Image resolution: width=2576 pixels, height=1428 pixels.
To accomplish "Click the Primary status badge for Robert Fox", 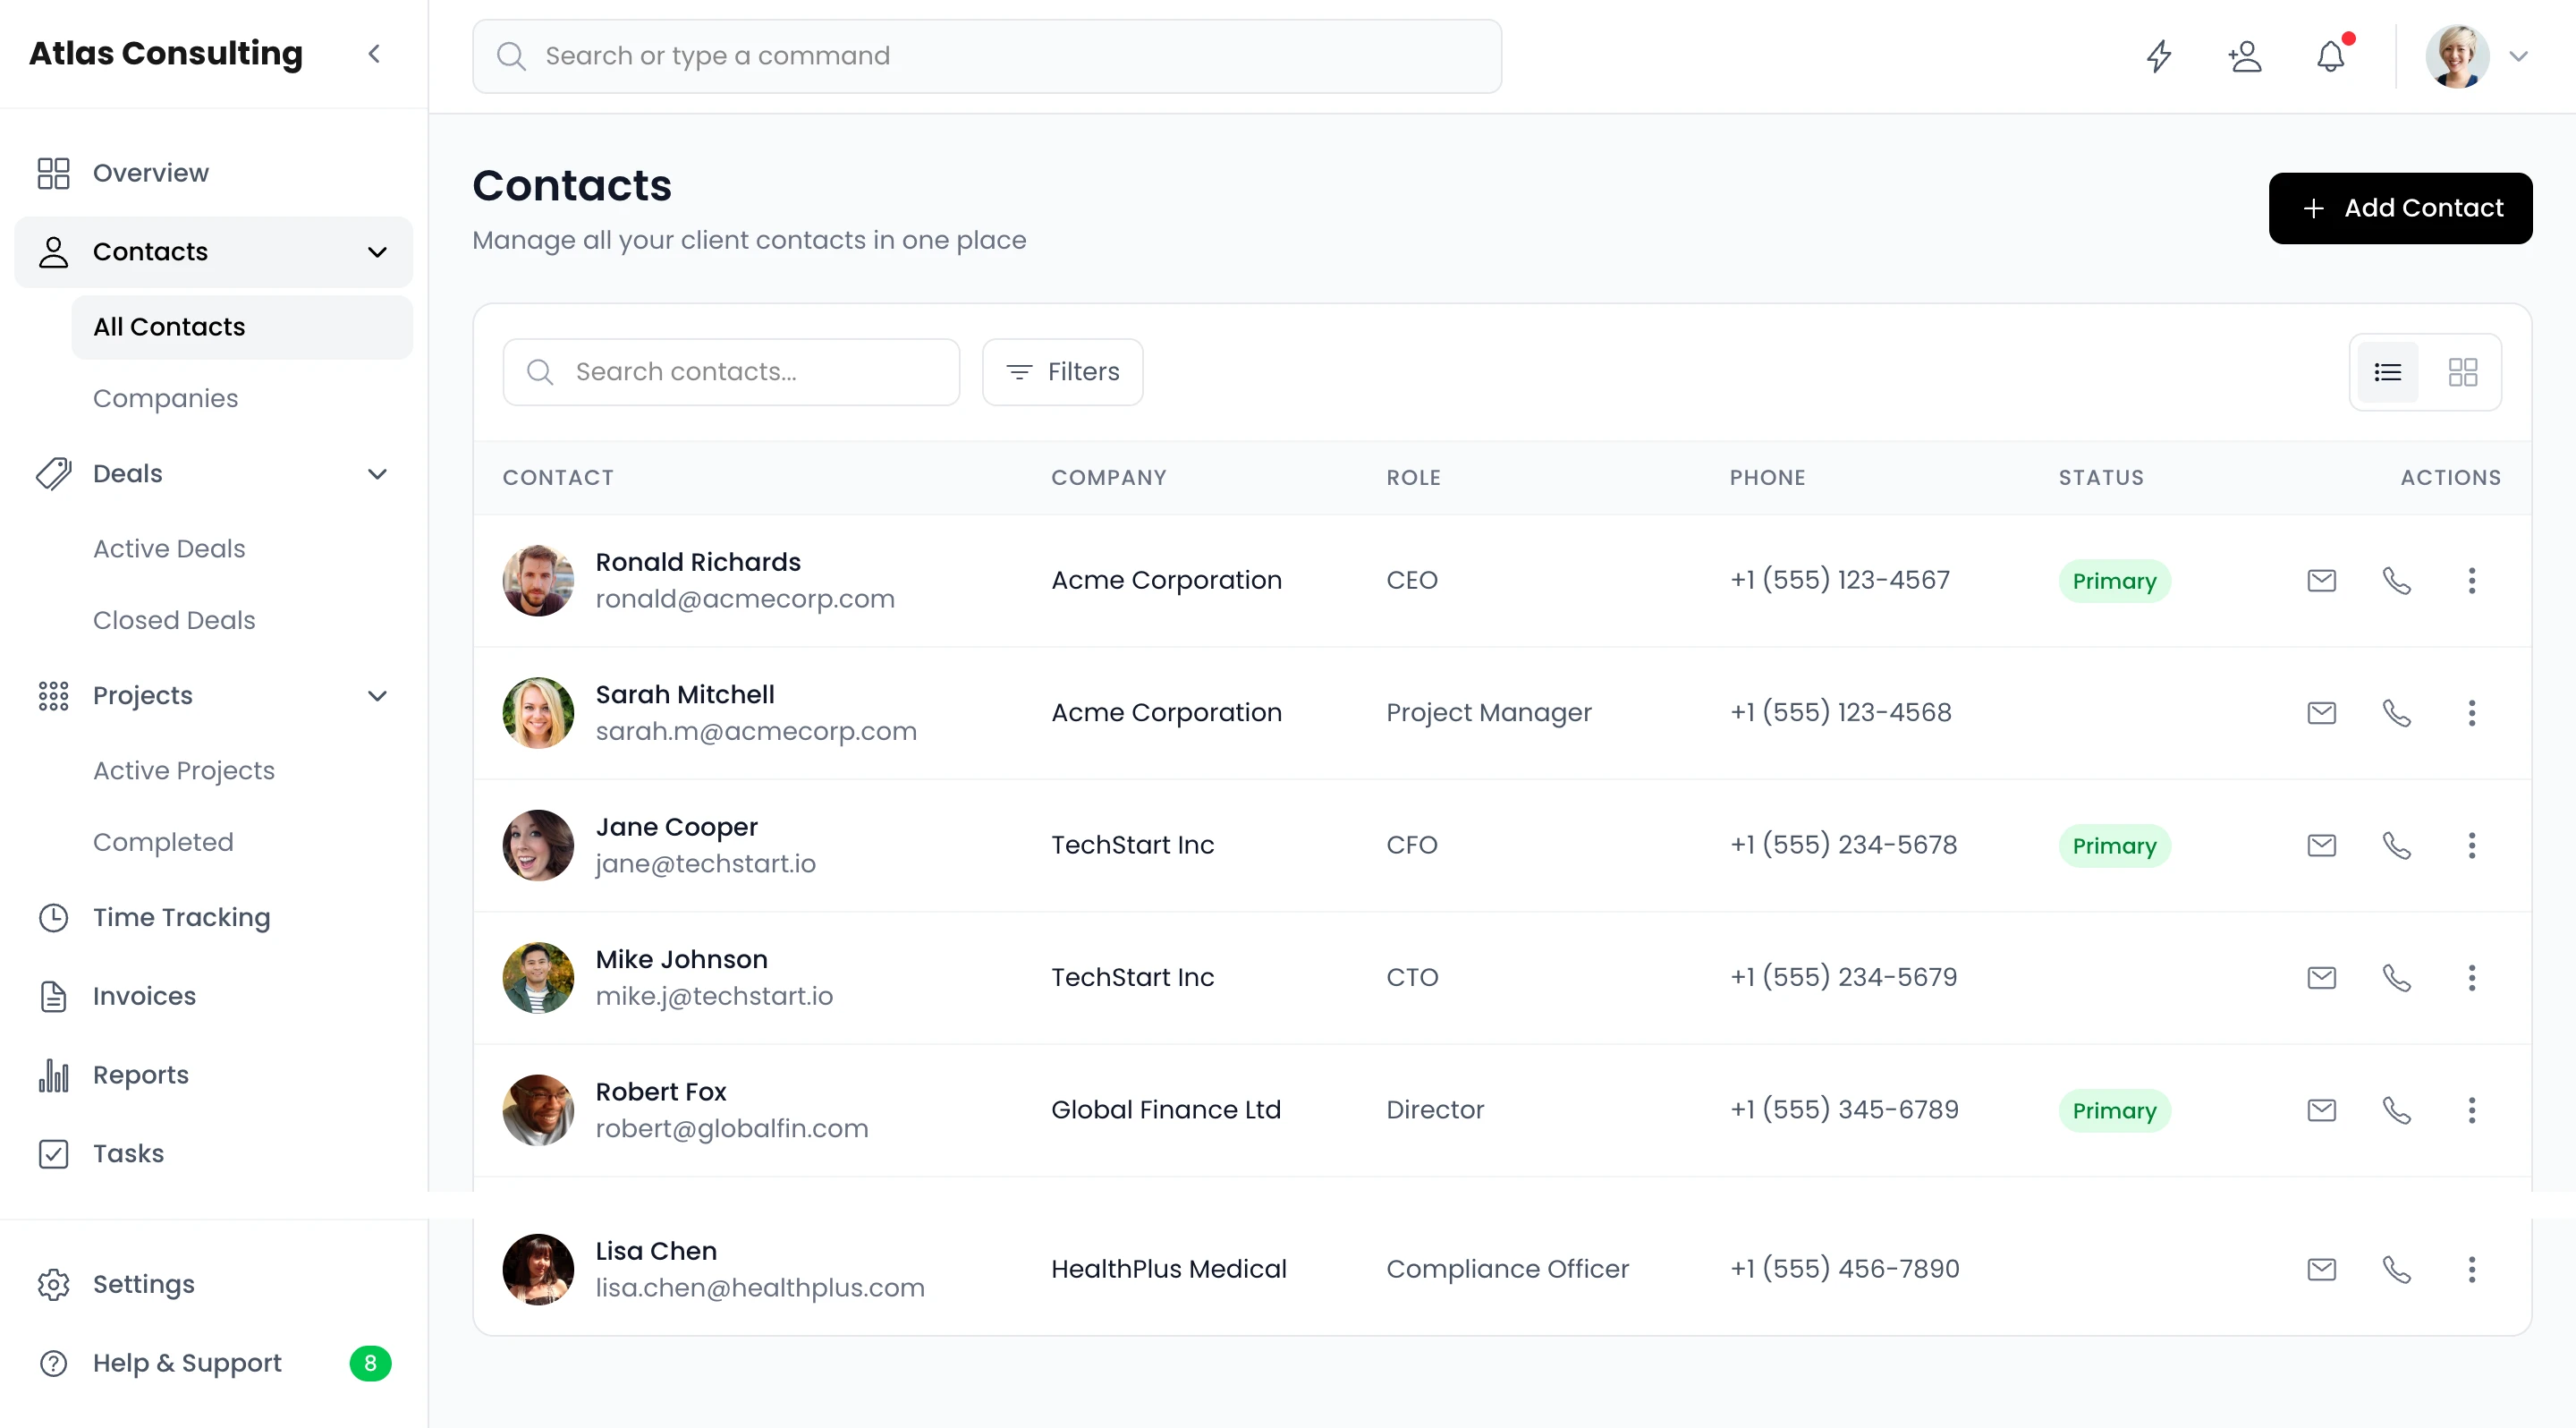I will (2114, 1110).
